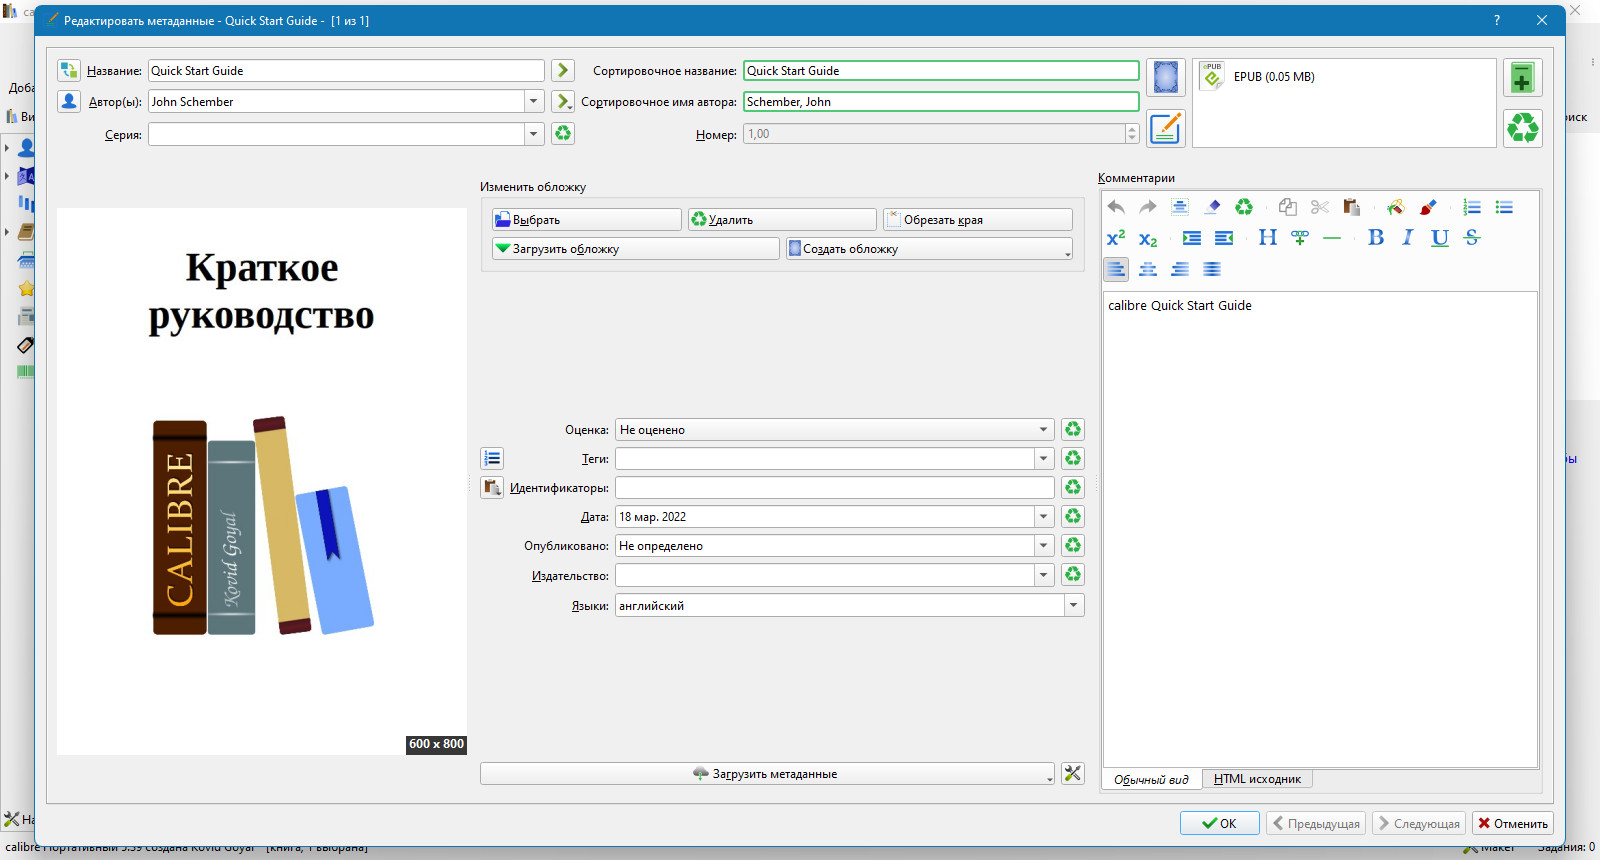The image size is (1600, 860).
Task: Click the eraser remove formatting icon
Action: 1212,207
